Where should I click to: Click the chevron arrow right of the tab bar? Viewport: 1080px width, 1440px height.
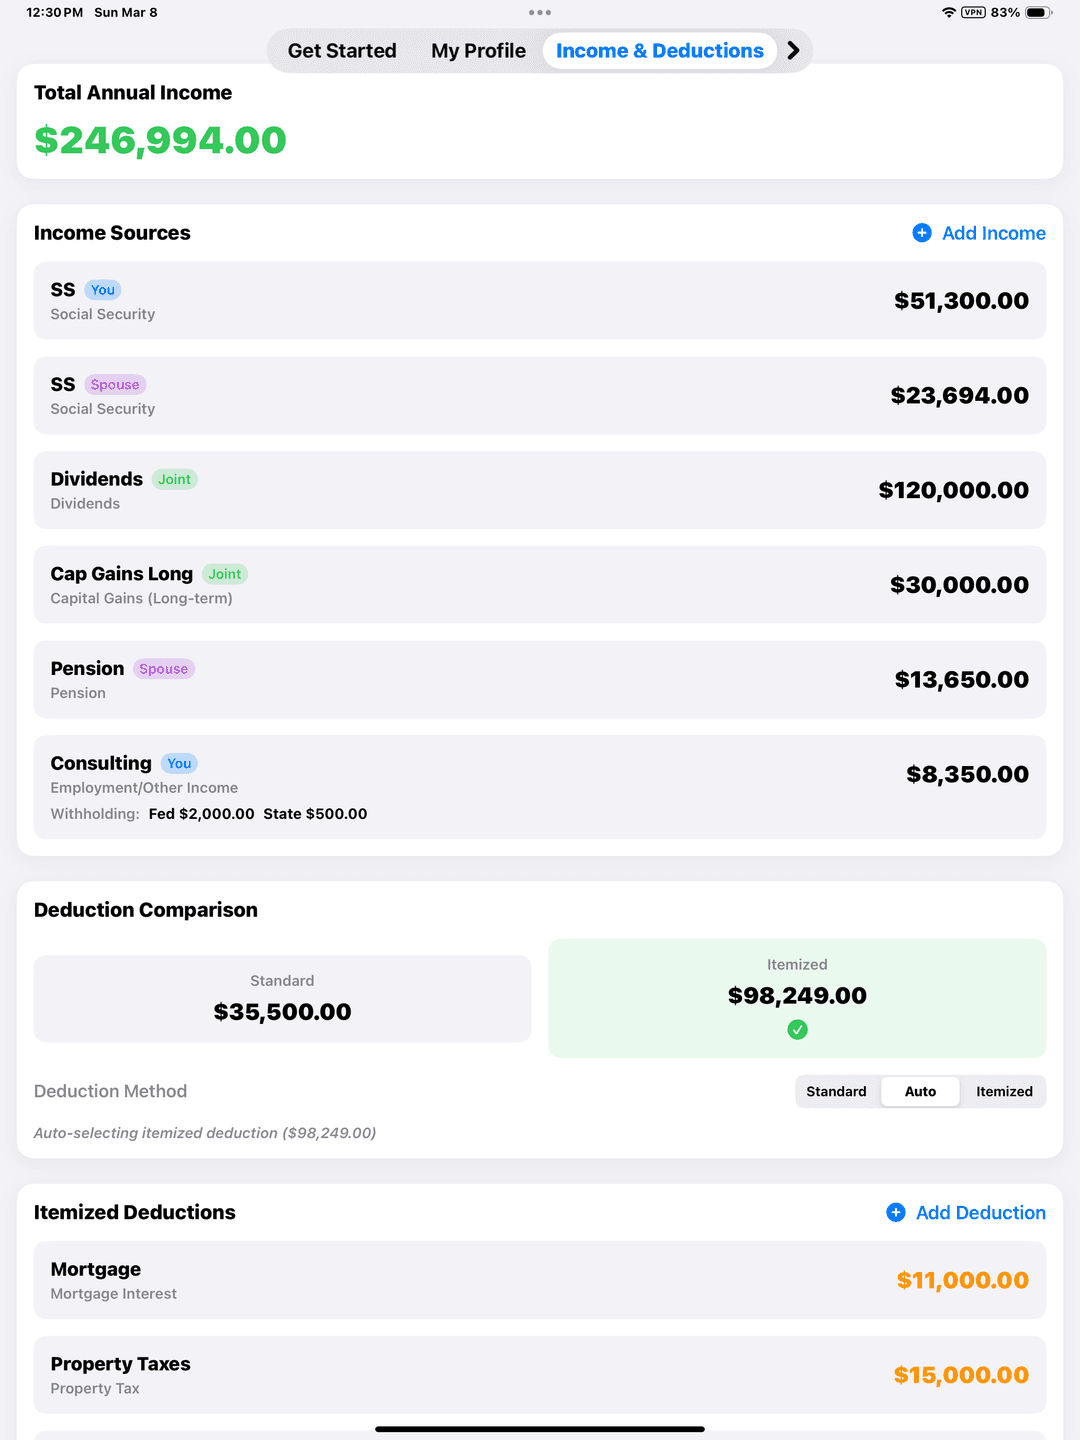793,49
